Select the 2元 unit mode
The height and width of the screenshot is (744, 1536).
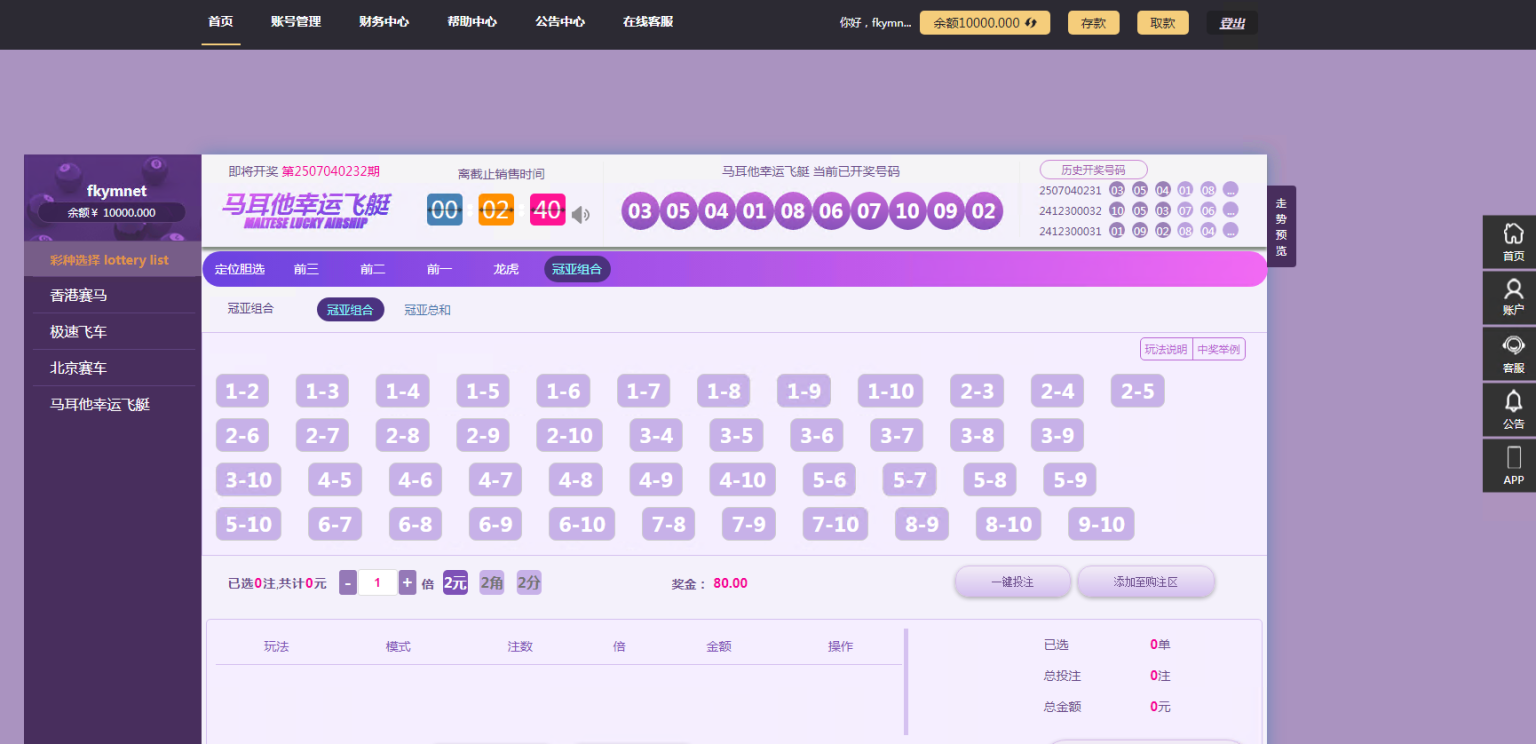coord(455,583)
